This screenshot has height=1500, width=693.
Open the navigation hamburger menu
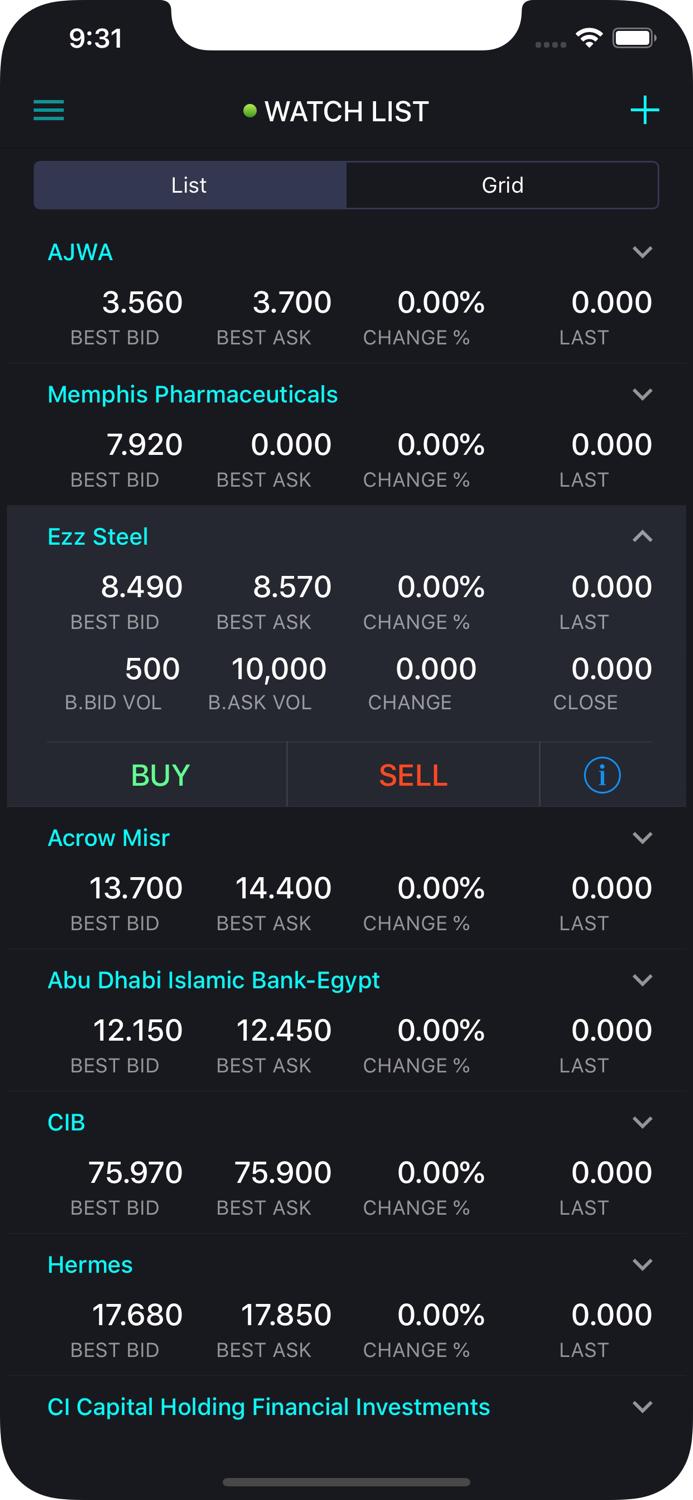[x=48, y=110]
